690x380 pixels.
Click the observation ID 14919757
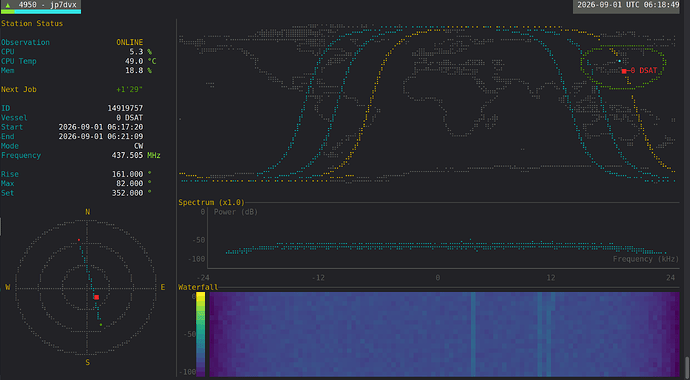point(125,108)
